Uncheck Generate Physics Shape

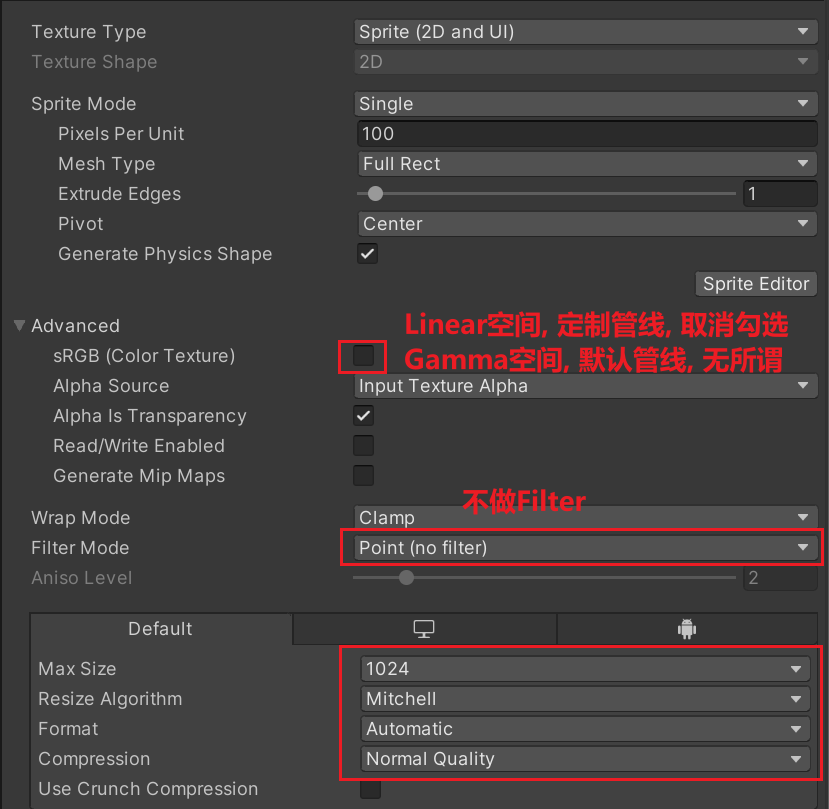tap(367, 254)
